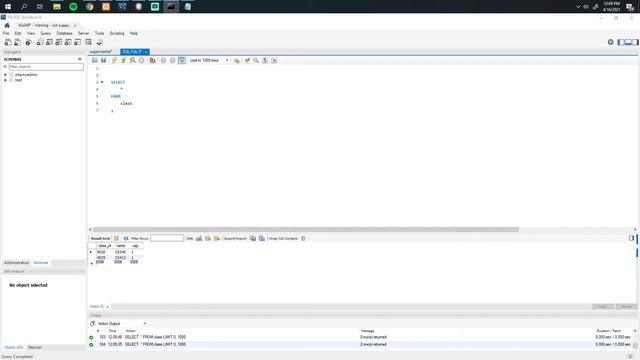The image size is (640, 360).
Task: Beautify the query with the broom icon
Action: tap(247, 60)
